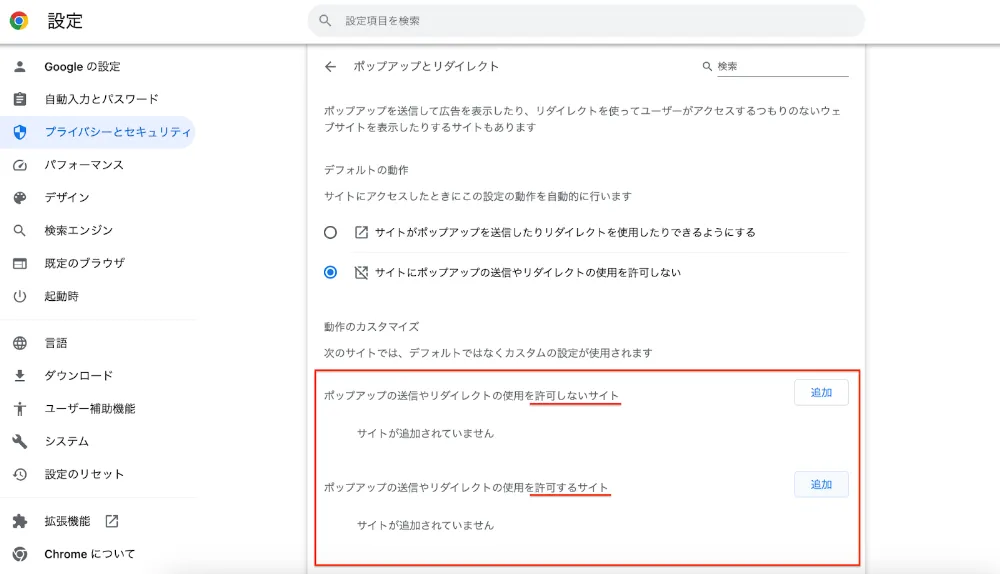Screen dimensions: 1000x574
Task: Open the システム settings
Action: tap(66, 441)
